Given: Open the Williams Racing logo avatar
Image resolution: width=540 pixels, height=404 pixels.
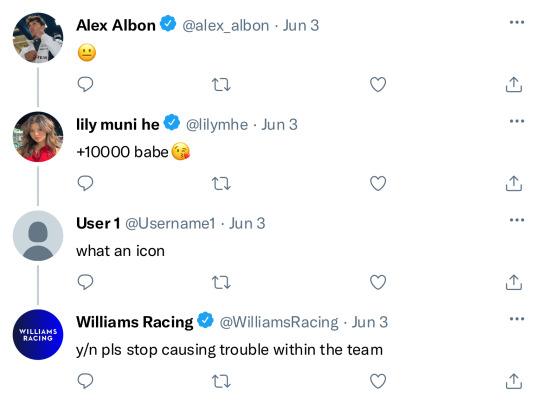Looking at the screenshot, I should point(38,334).
